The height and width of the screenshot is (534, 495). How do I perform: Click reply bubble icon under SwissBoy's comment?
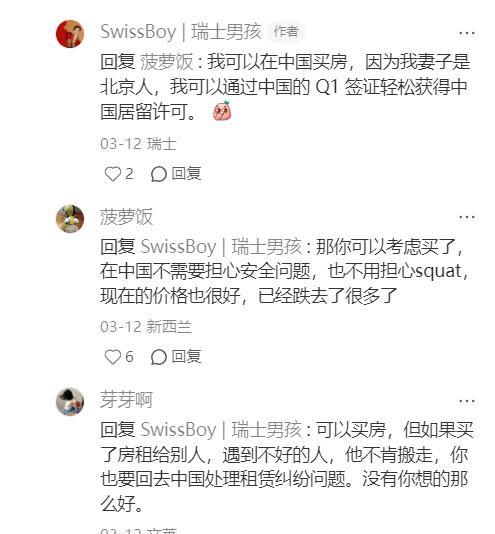[x=159, y=174]
